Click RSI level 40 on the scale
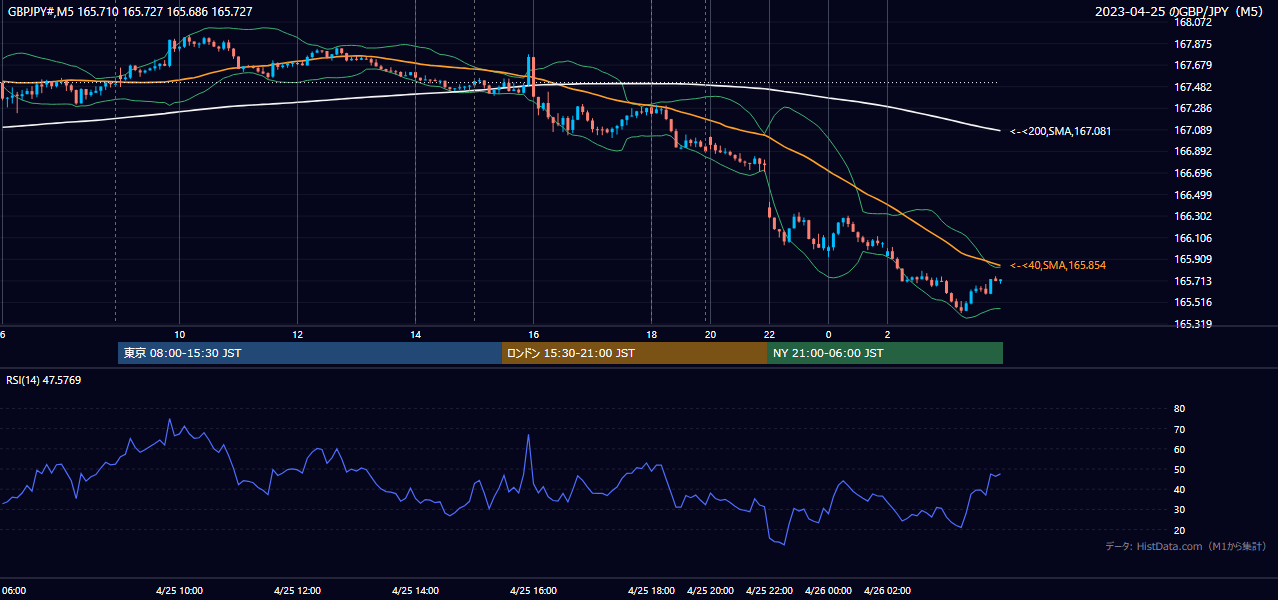 1179,489
